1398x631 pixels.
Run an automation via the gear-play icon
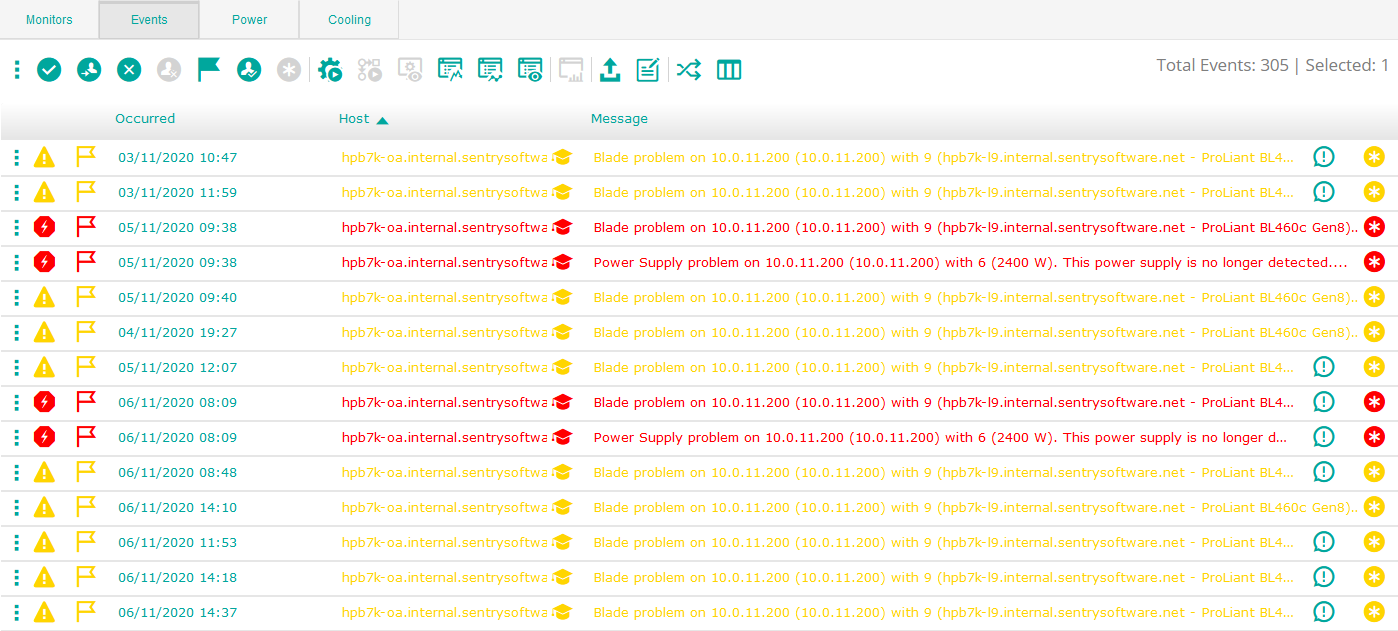[x=330, y=70]
